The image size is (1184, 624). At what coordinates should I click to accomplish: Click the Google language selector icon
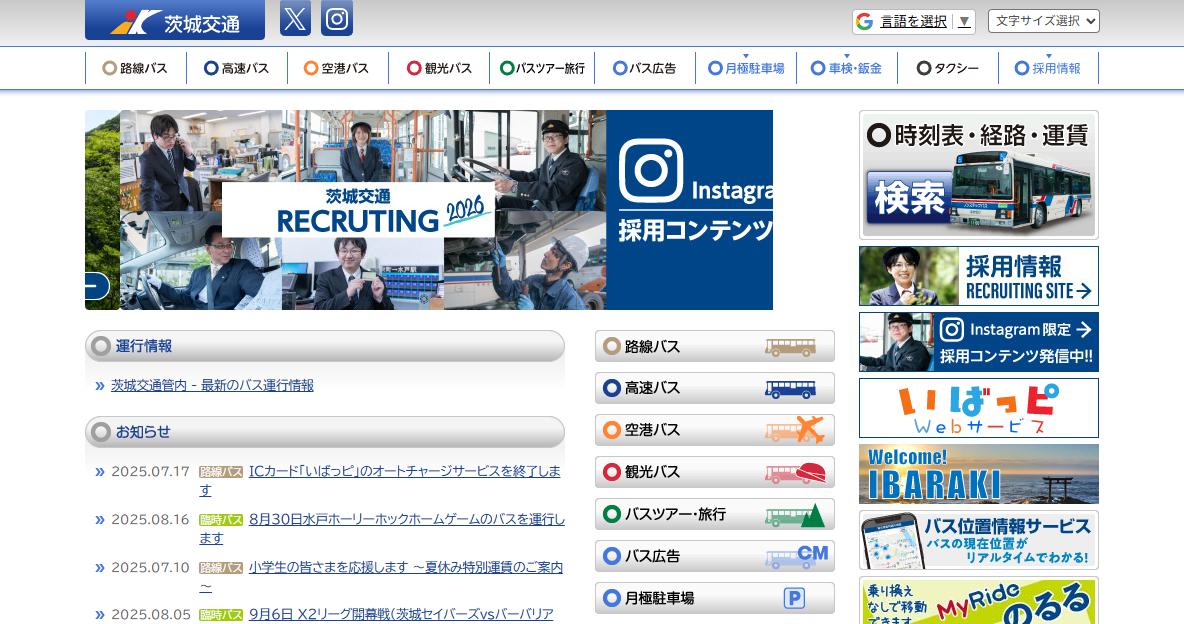coord(865,21)
